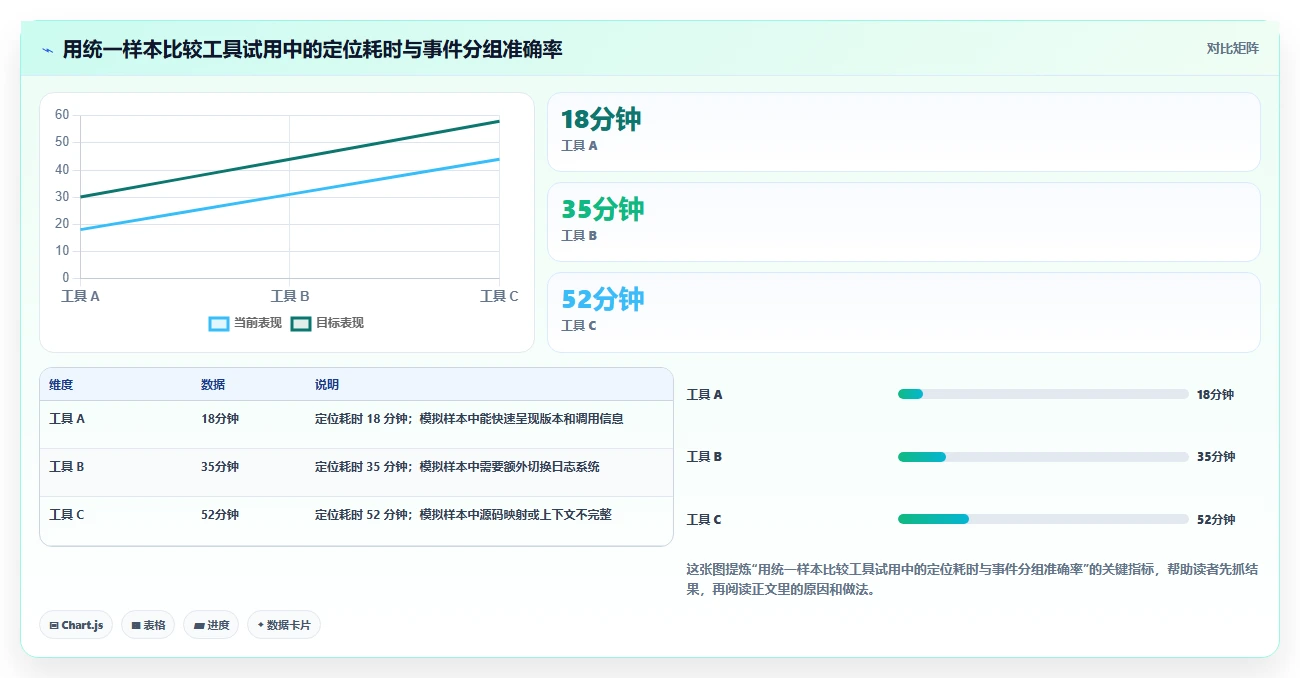Viewport: 1300px width, 678px height.
Task: Click the 18分钟 value beside the progress bar
Action: (x=1215, y=395)
